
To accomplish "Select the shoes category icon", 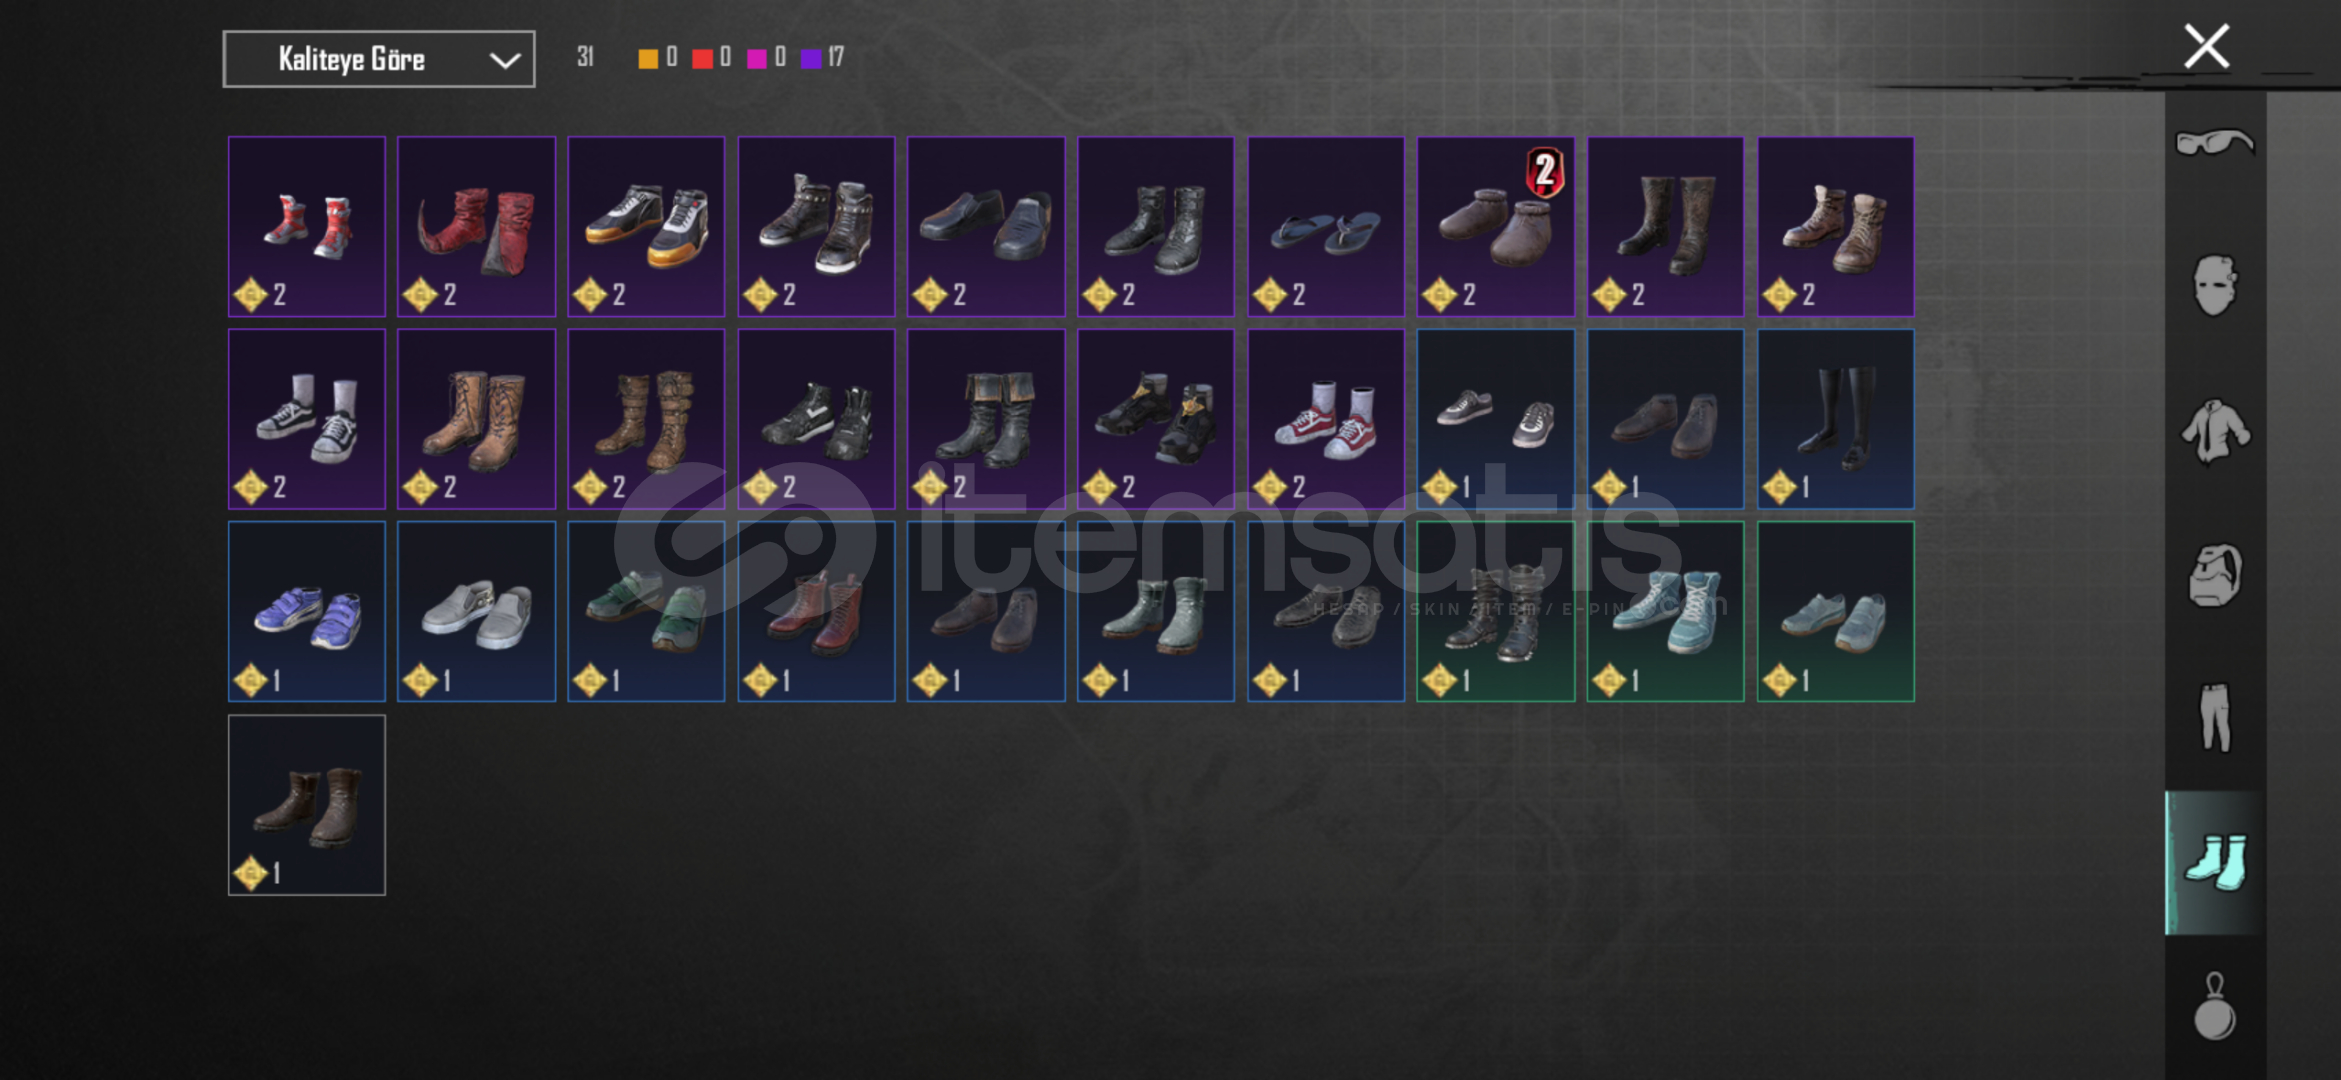I will 2216,862.
